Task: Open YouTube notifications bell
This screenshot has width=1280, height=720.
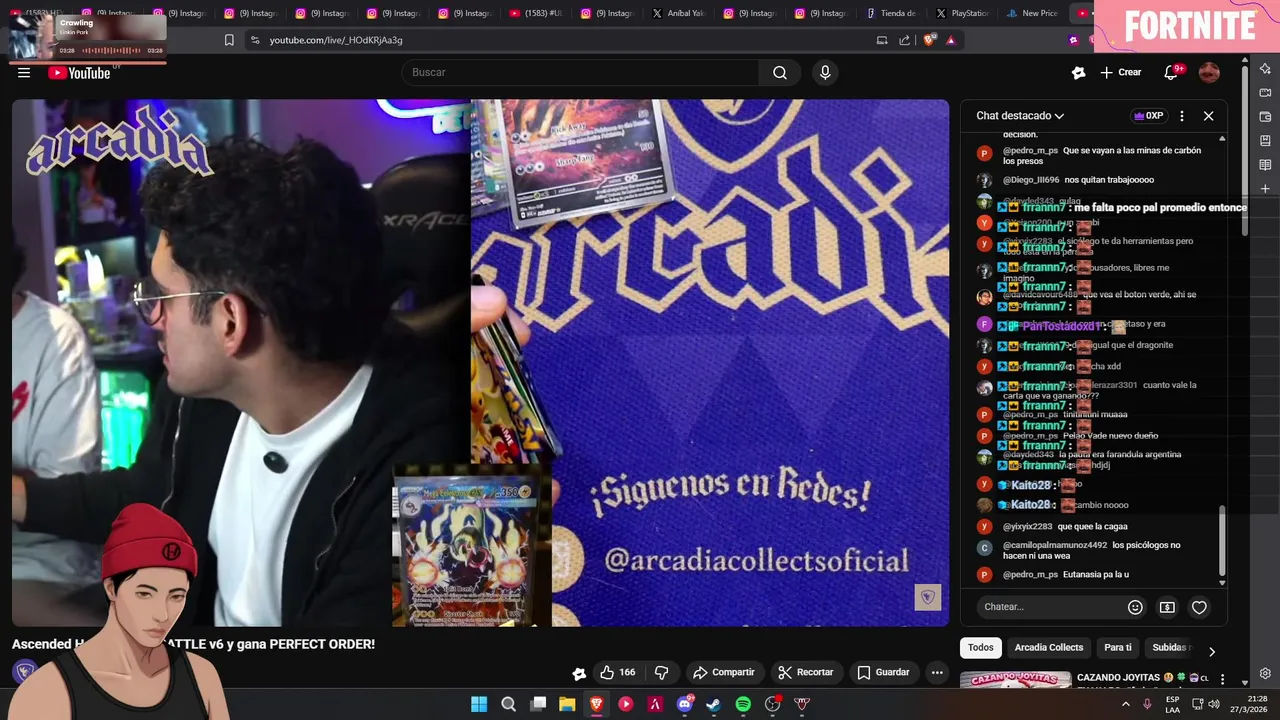Action: coord(1171,72)
